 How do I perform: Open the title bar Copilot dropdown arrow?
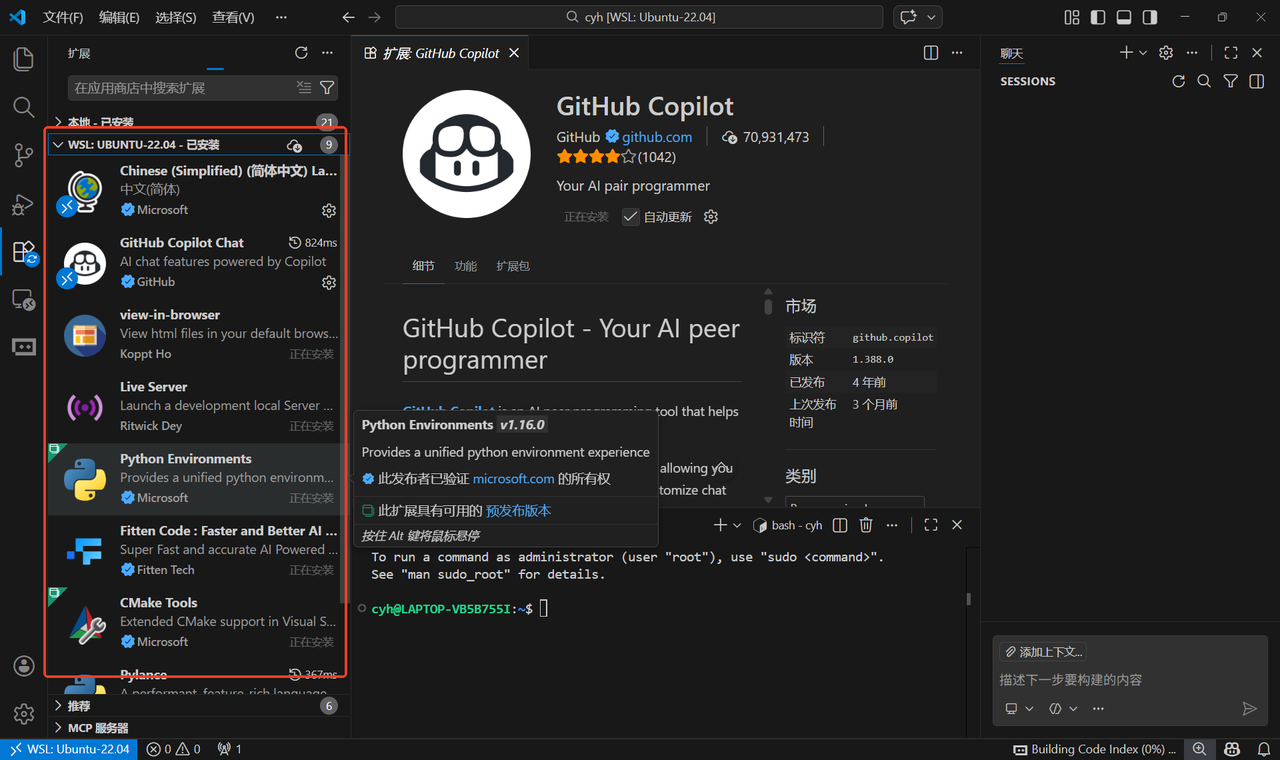point(932,17)
